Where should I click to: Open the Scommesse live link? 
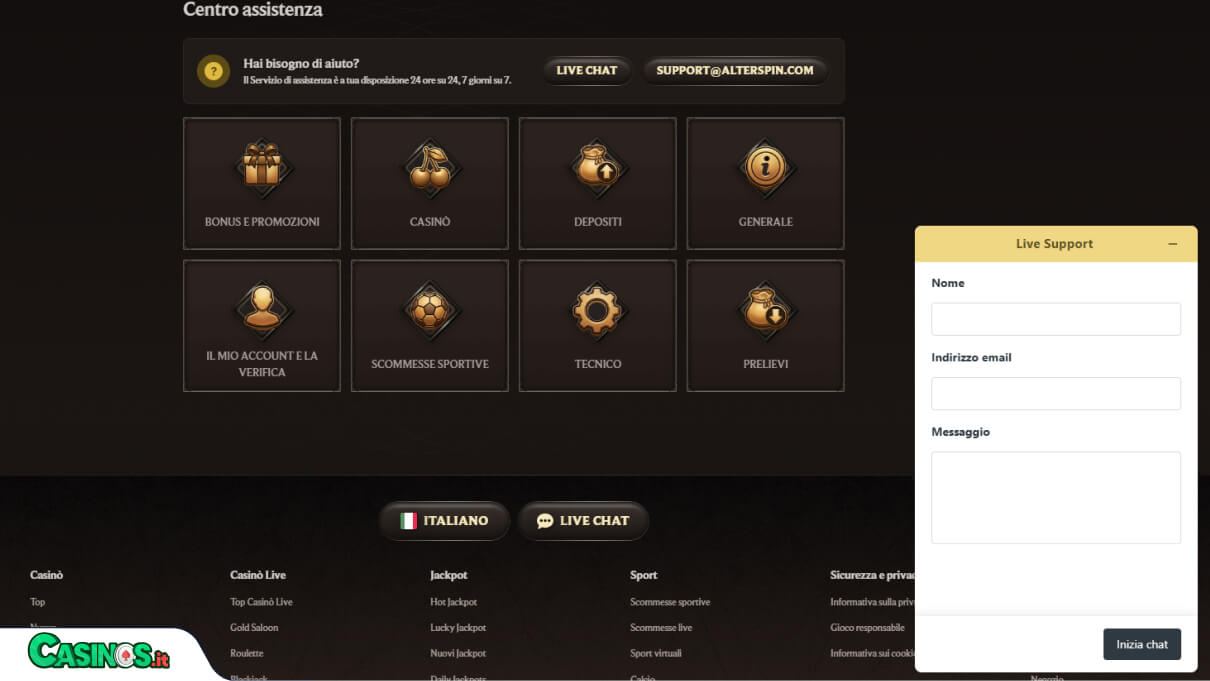click(661, 628)
